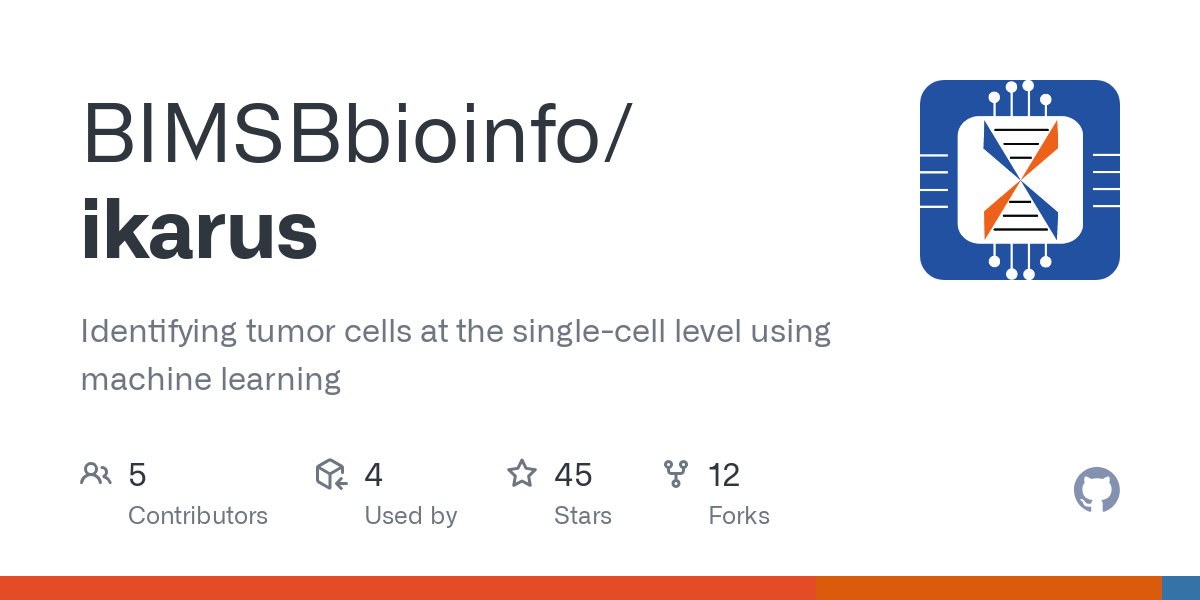1200x600 pixels.
Task: Click the 'machine learning' description line
Action: (x=211, y=379)
